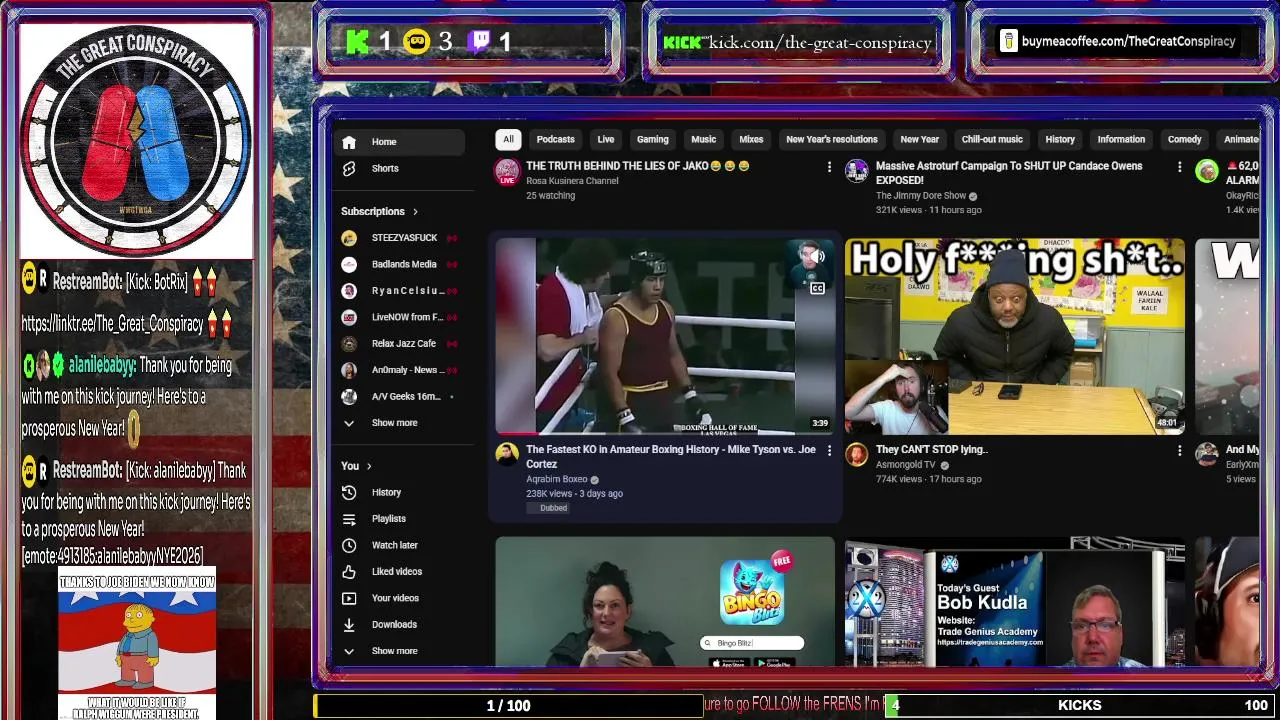Toggle closed captions on boxing video preview
Image resolution: width=1280 pixels, height=720 pixels.
(x=817, y=288)
